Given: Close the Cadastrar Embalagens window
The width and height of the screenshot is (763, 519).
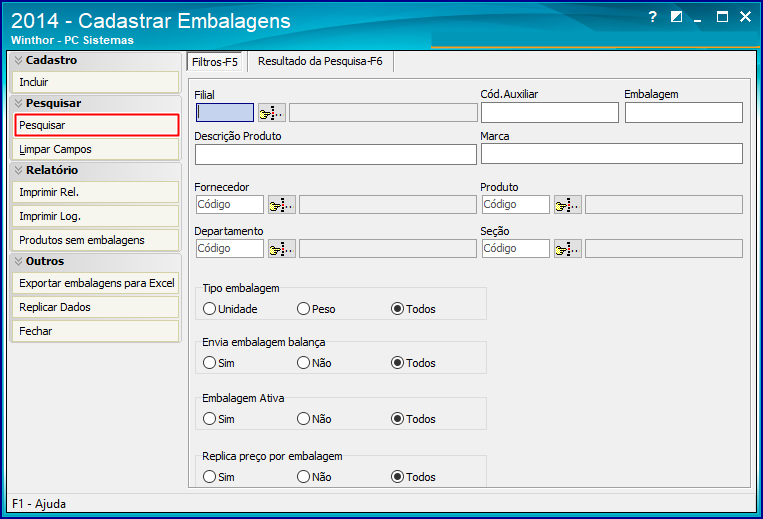Looking at the screenshot, I should [745, 17].
